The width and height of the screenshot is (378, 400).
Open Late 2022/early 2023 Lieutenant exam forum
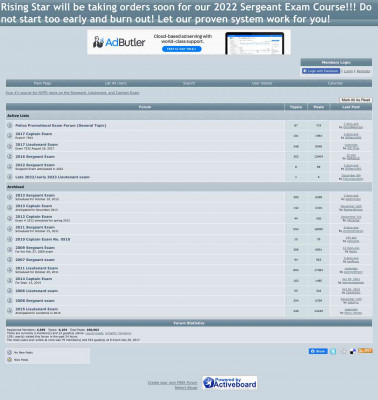coord(52,177)
